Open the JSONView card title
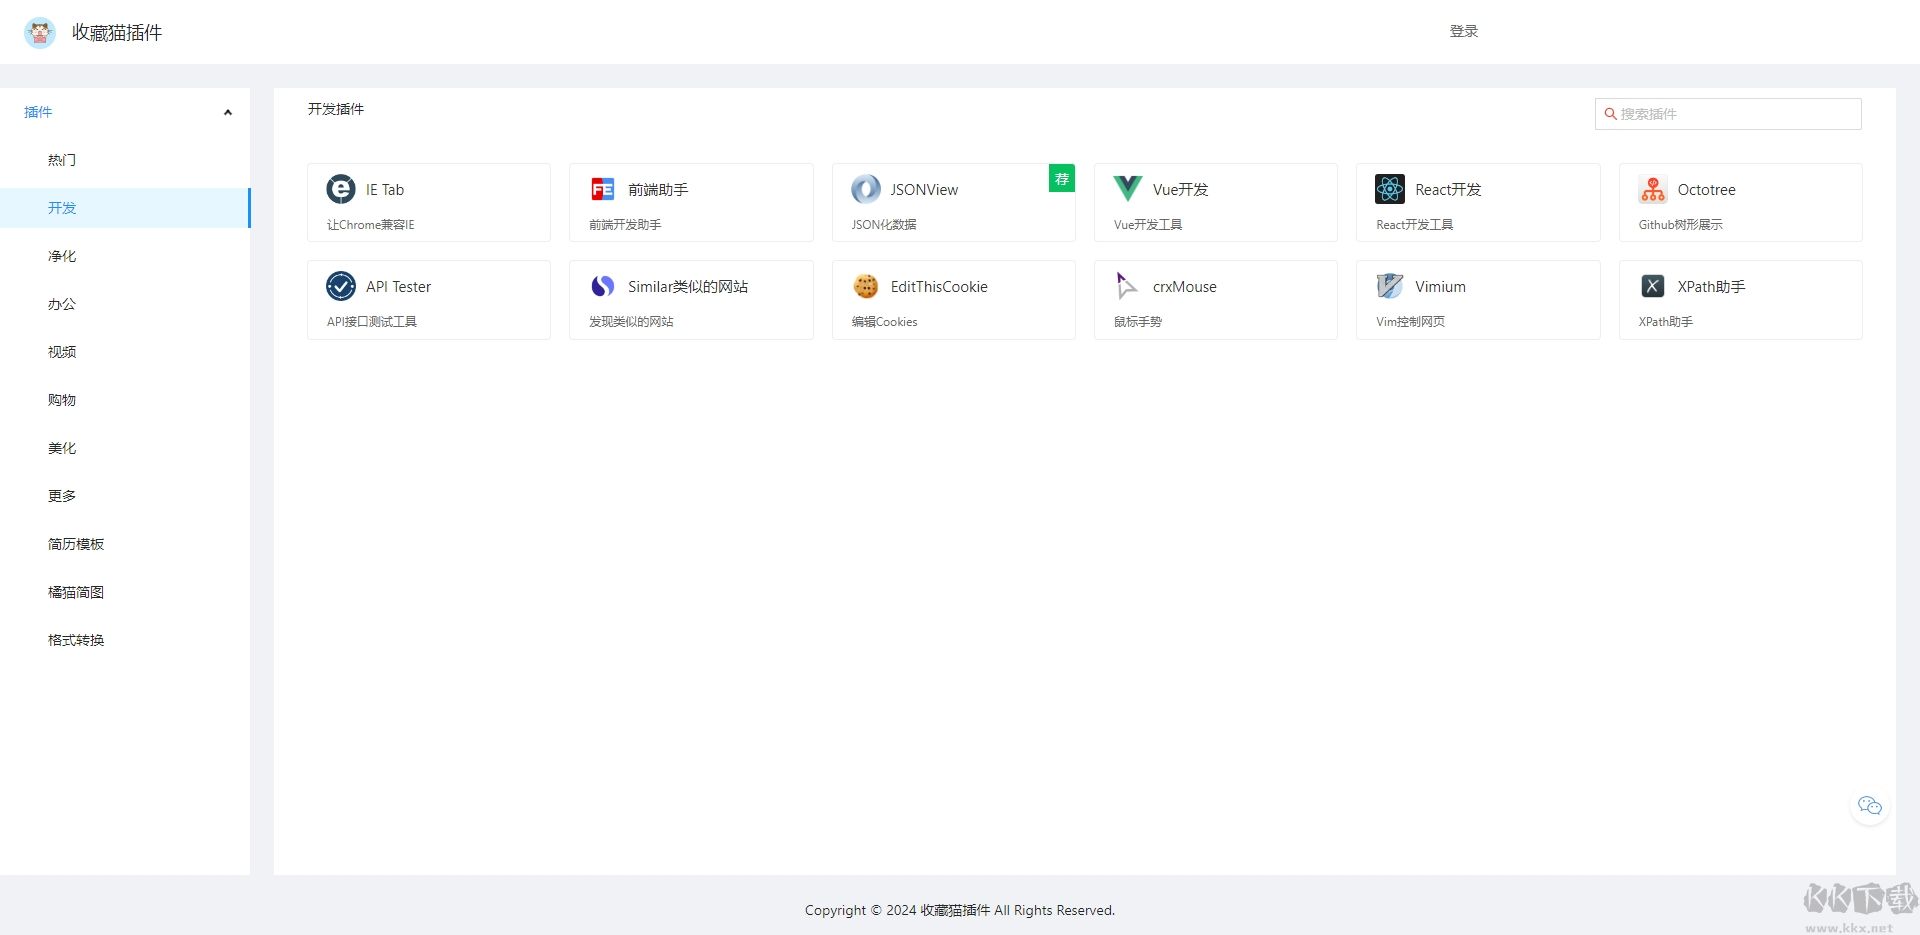 click(924, 189)
